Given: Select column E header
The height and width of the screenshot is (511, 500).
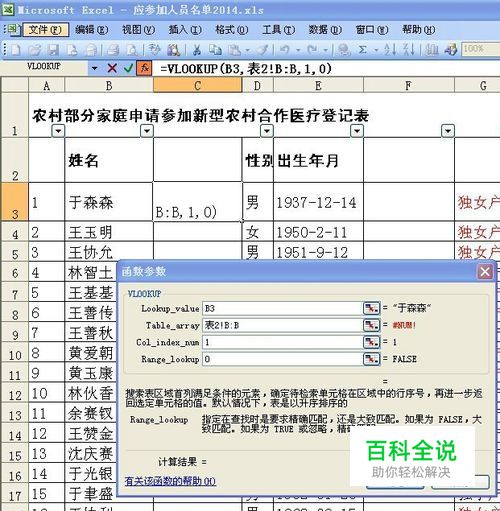Looking at the screenshot, I should point(318,86).
